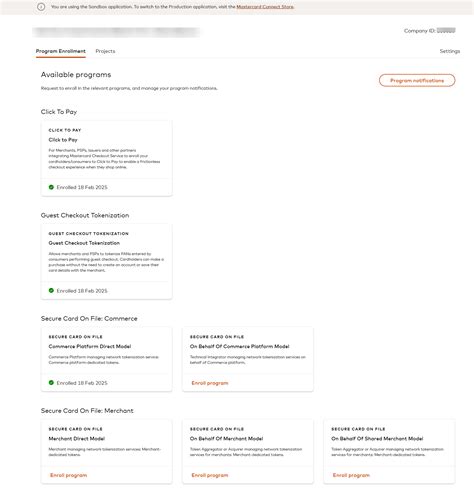Open Settings
474x502 pixels.
(x=450, y=51)
